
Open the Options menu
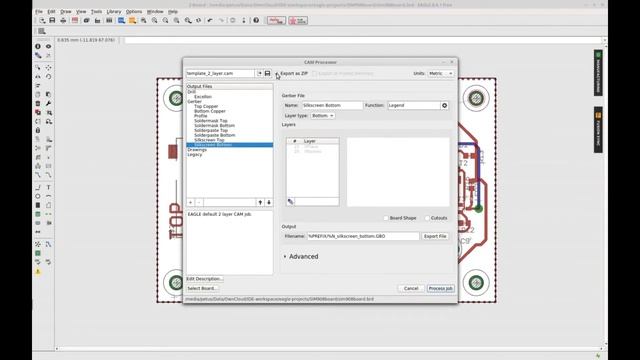tap(133, 11)
